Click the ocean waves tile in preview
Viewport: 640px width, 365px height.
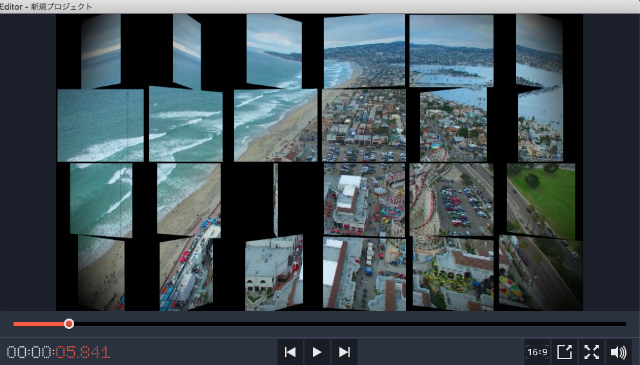pyautogui.click(x=100, y=125)
